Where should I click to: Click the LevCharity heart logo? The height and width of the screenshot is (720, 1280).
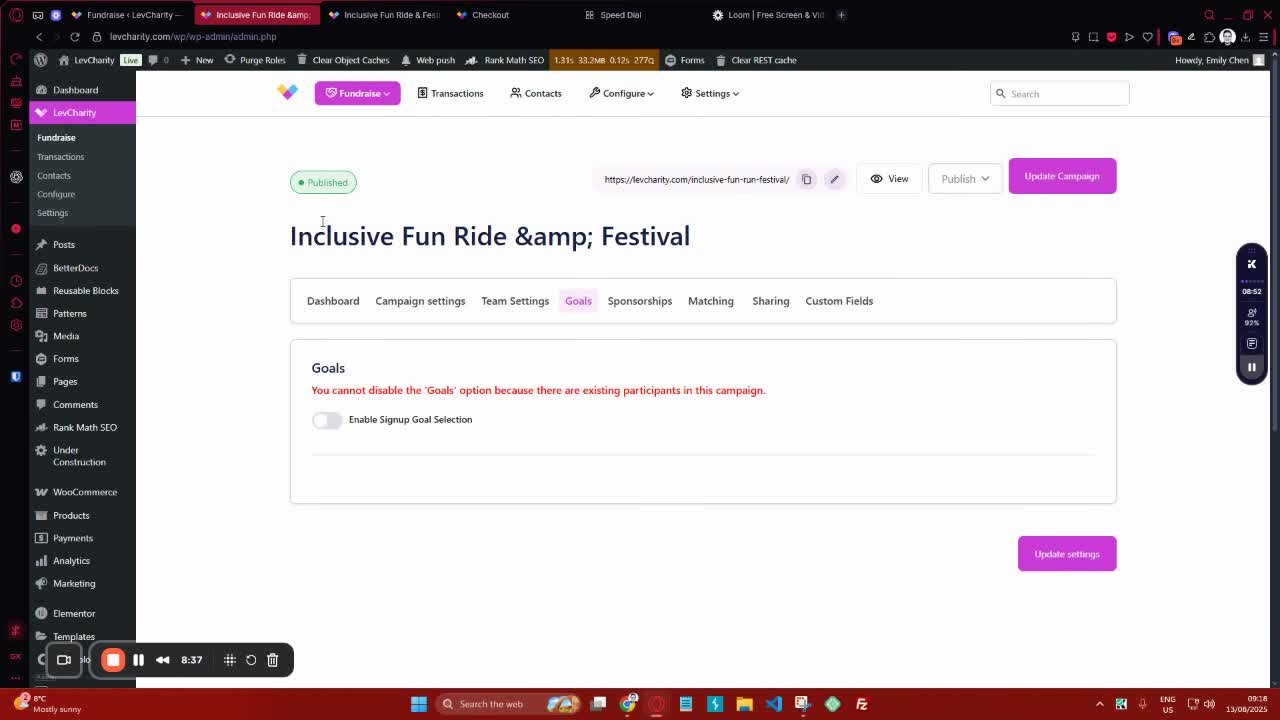coord(287,92)
